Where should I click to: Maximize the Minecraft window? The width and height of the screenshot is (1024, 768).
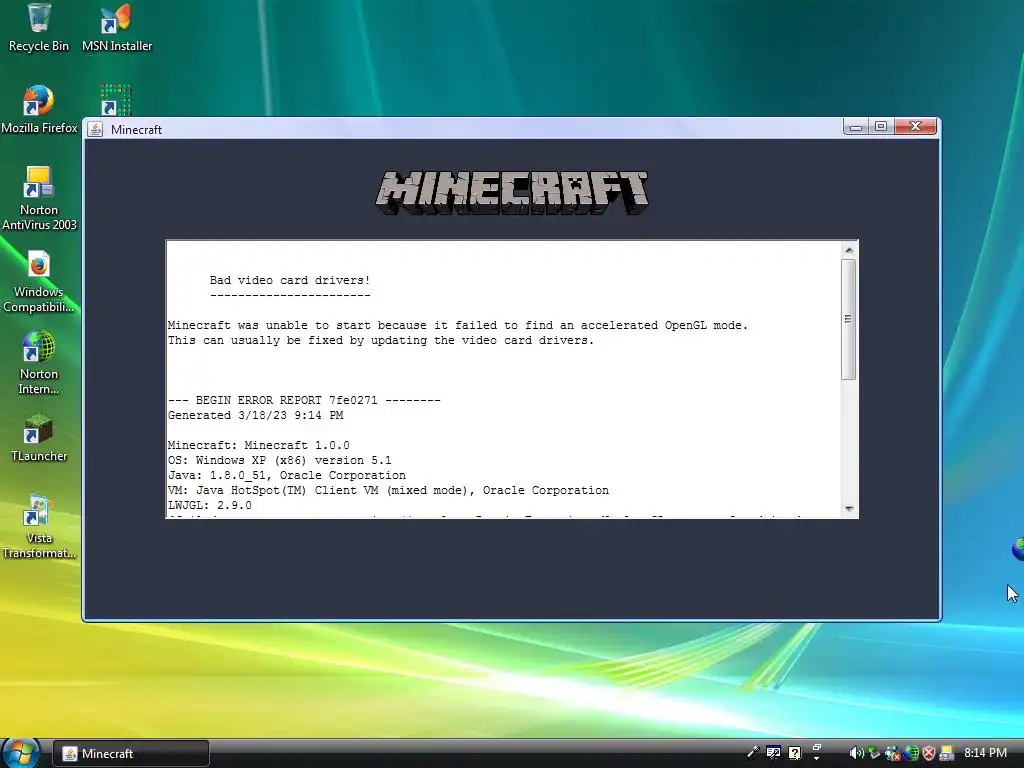click(x=881, y=127)
